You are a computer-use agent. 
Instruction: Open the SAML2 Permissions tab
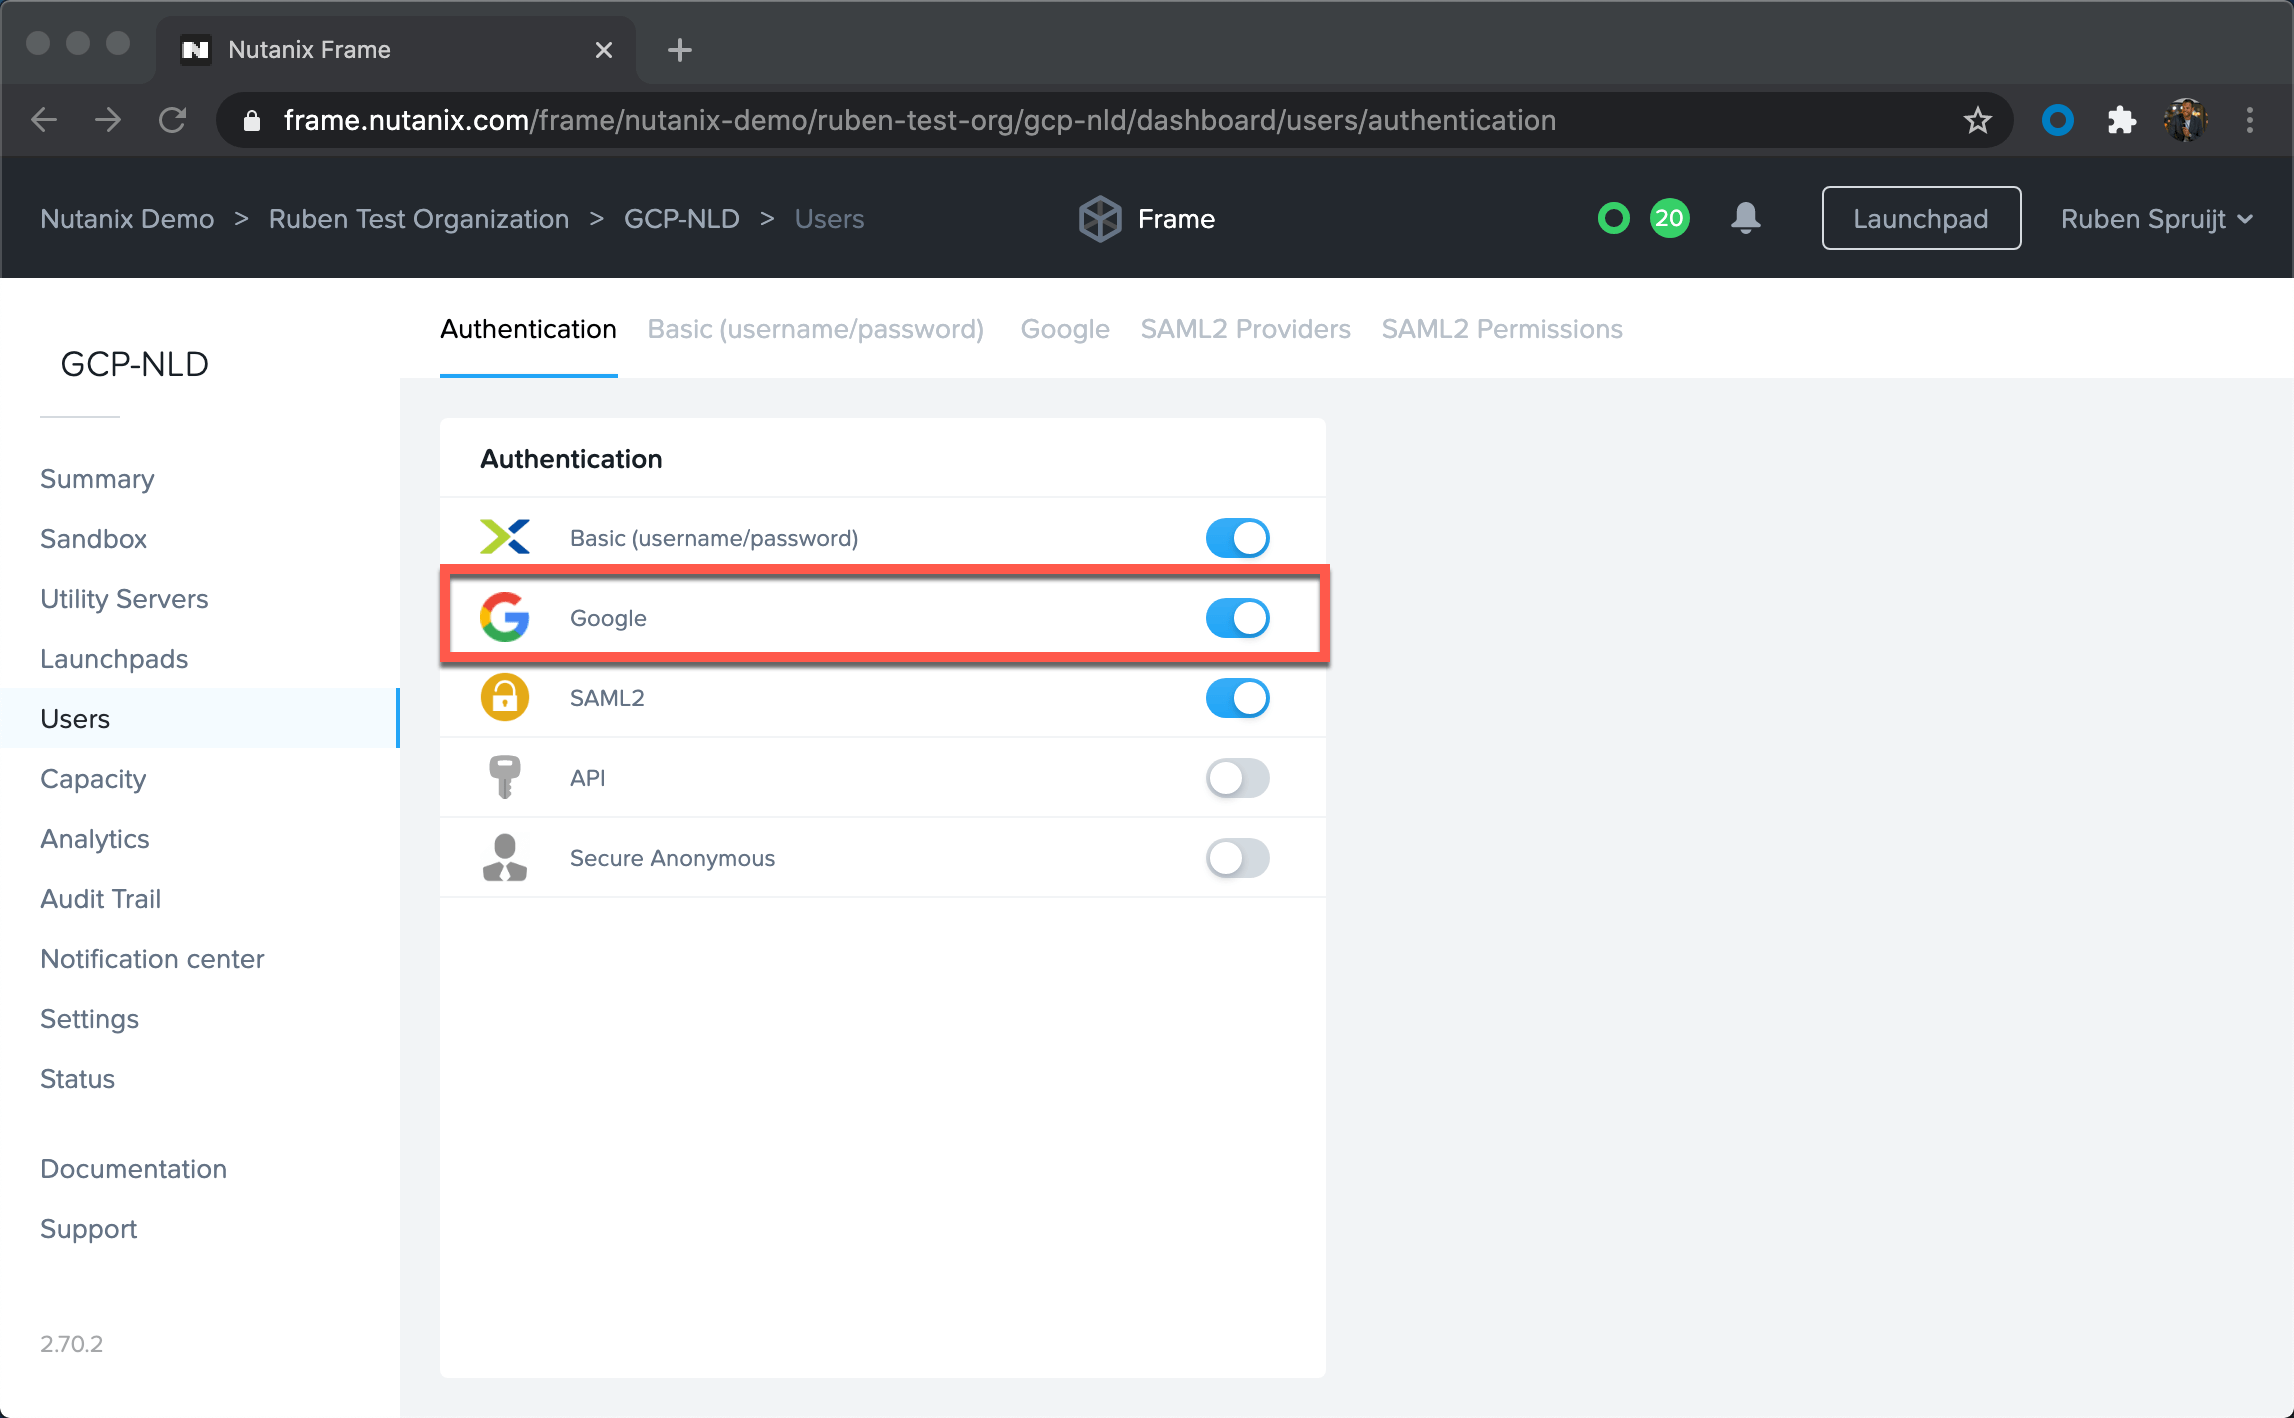(x=1501, y=329)
